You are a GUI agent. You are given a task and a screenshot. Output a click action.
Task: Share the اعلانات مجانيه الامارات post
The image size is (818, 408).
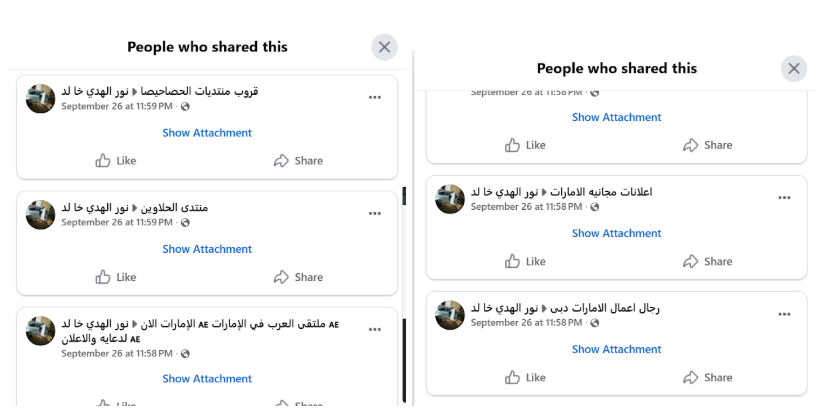pos(707,261)
